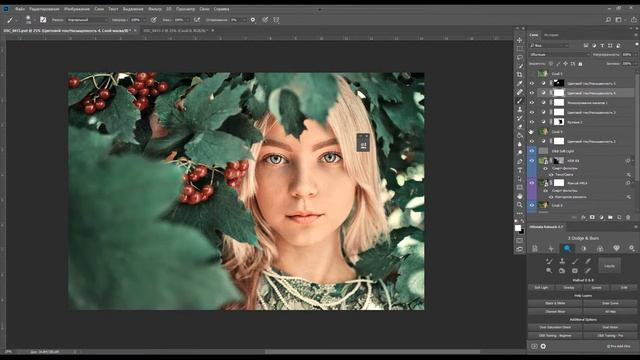Screen dimensions: 640x360
Task: Switch to the История tab
Action: pyautogui.click(x=551, y=35)
